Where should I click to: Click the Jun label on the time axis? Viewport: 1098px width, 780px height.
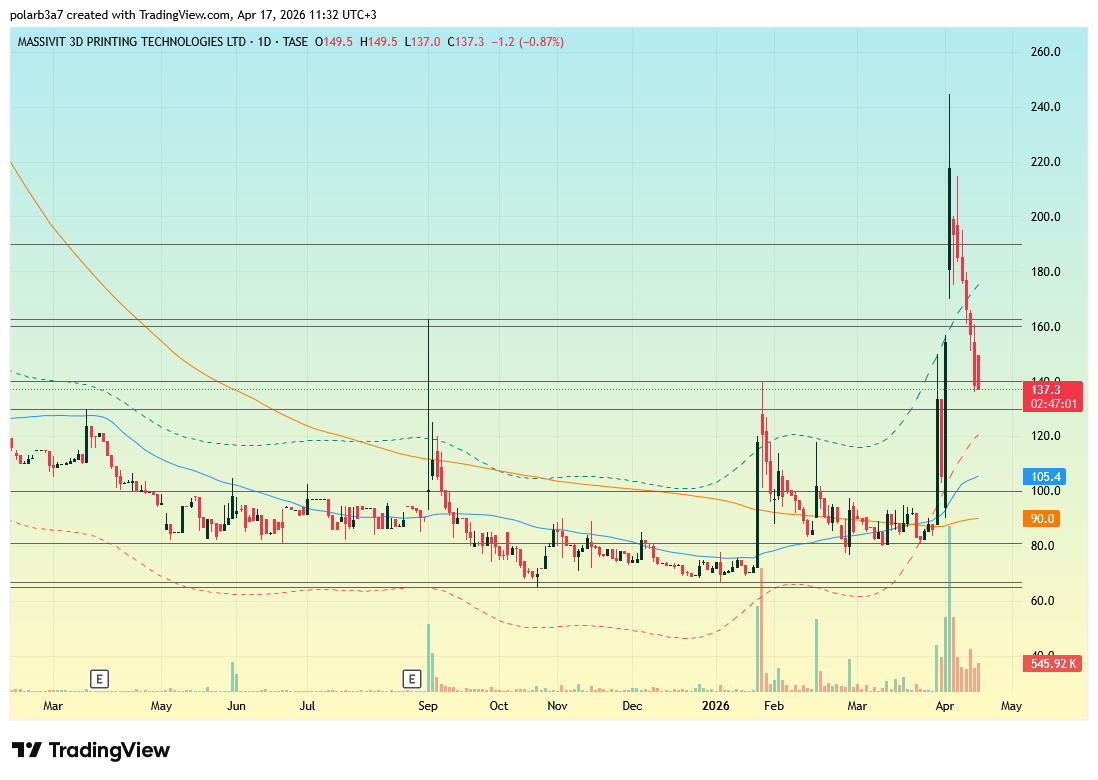[236, 706]
